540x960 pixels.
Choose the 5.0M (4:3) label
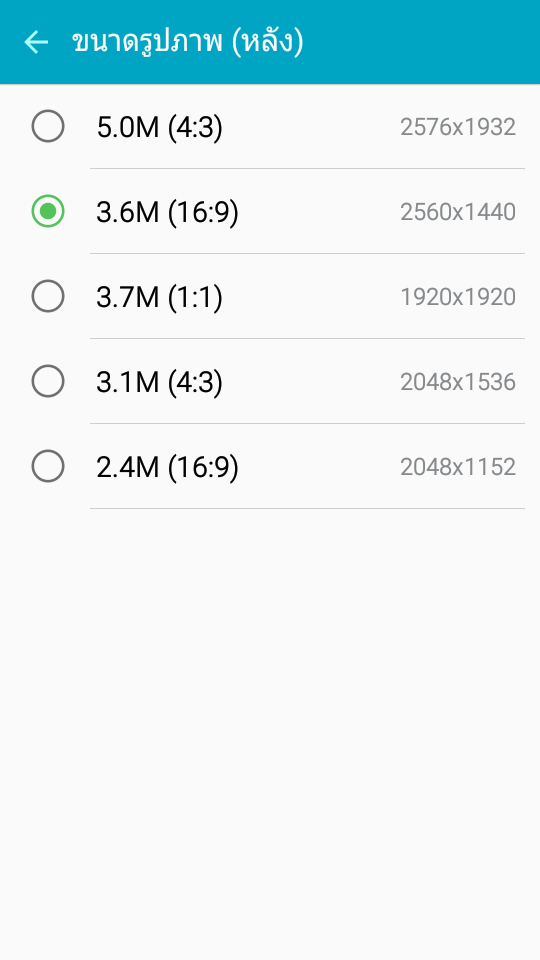159,127
